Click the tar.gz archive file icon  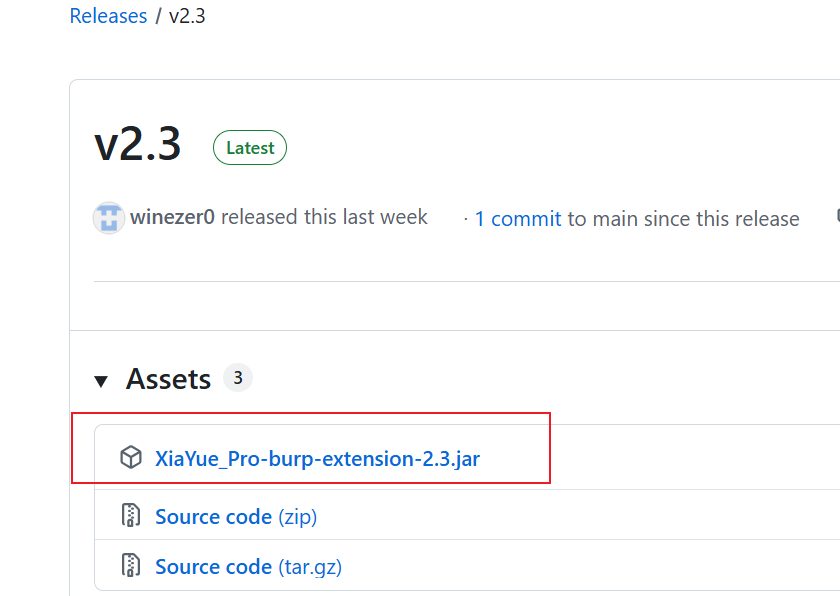131,566
